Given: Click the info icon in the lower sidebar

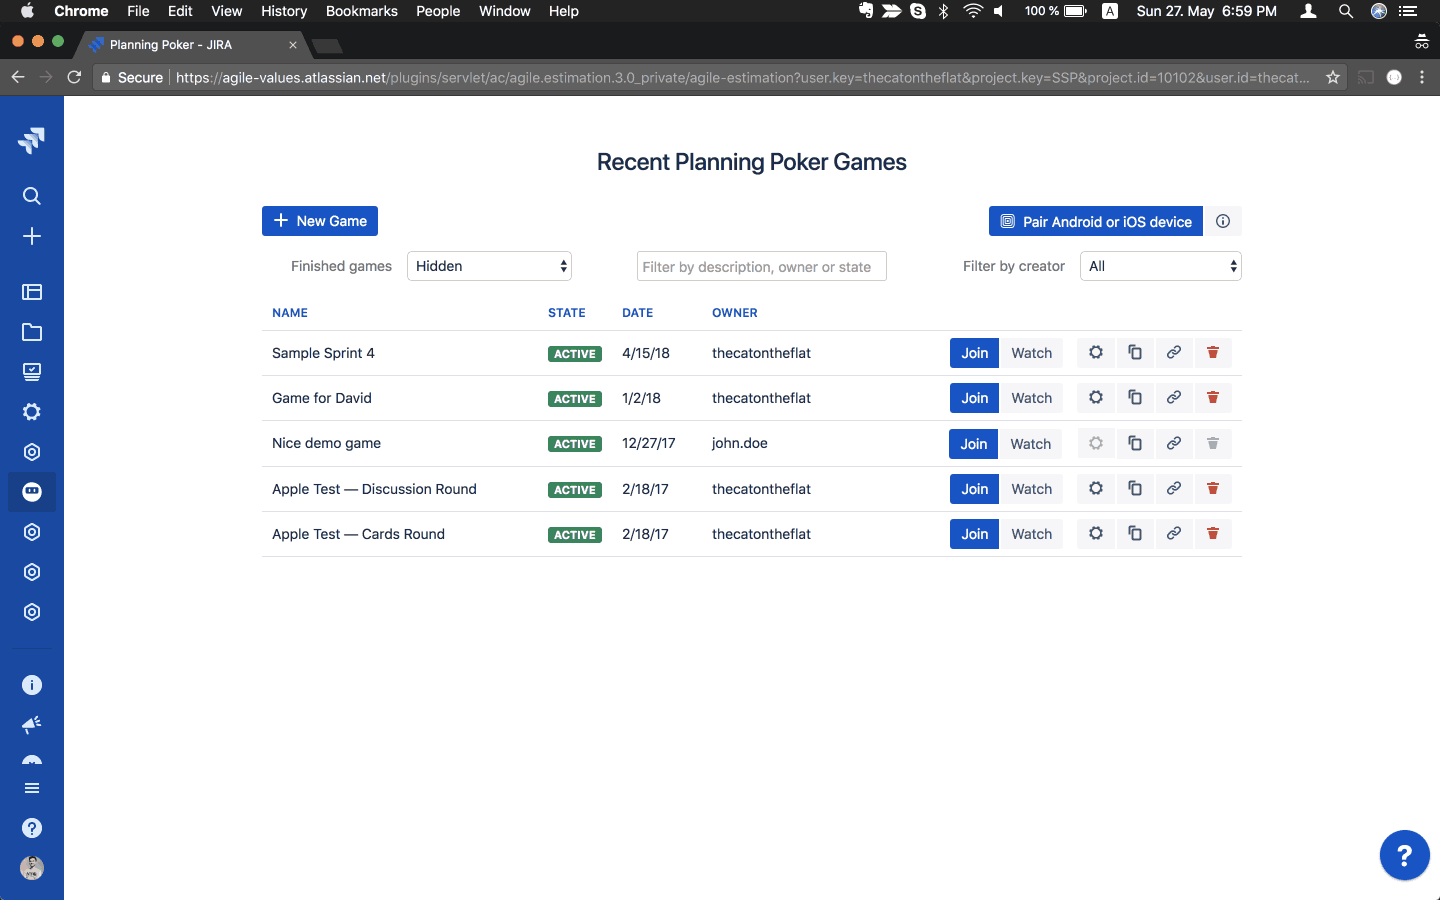Looking at the screenshot, I should tap(31, 685).
